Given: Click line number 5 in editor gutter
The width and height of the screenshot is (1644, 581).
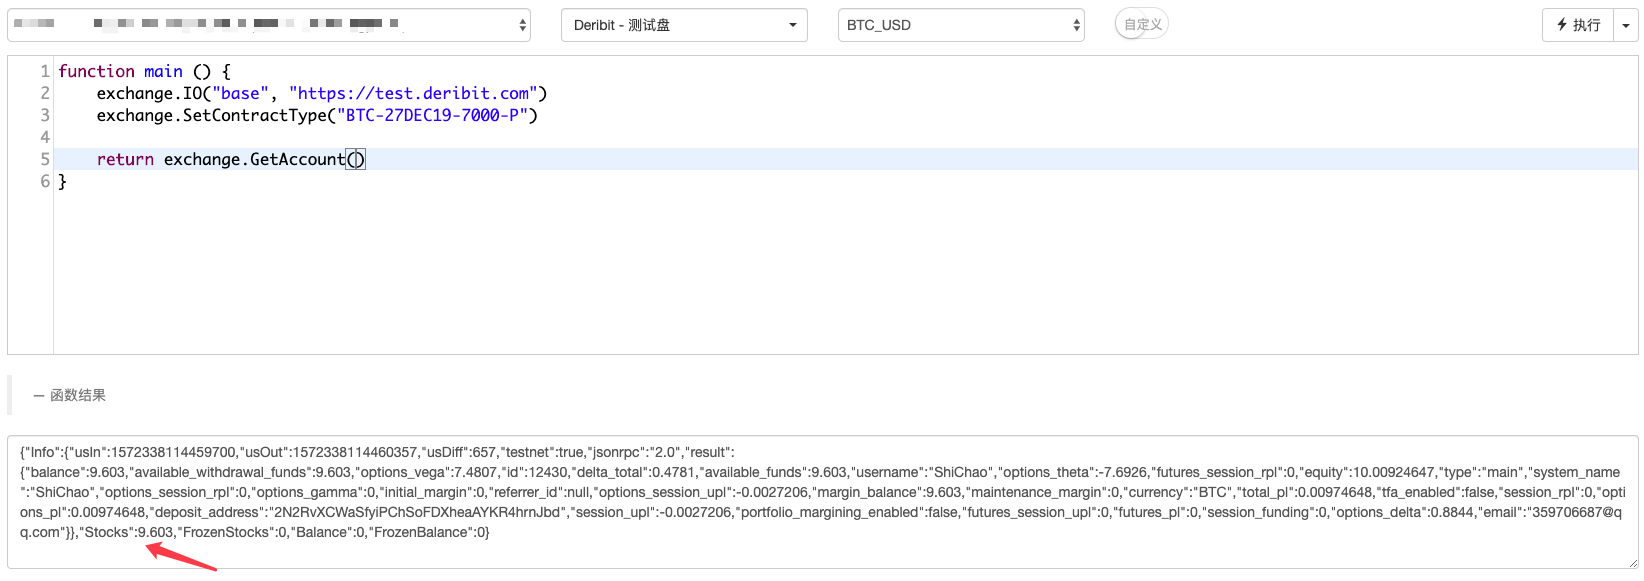Looking at the screenshot, I should point(44,159).
